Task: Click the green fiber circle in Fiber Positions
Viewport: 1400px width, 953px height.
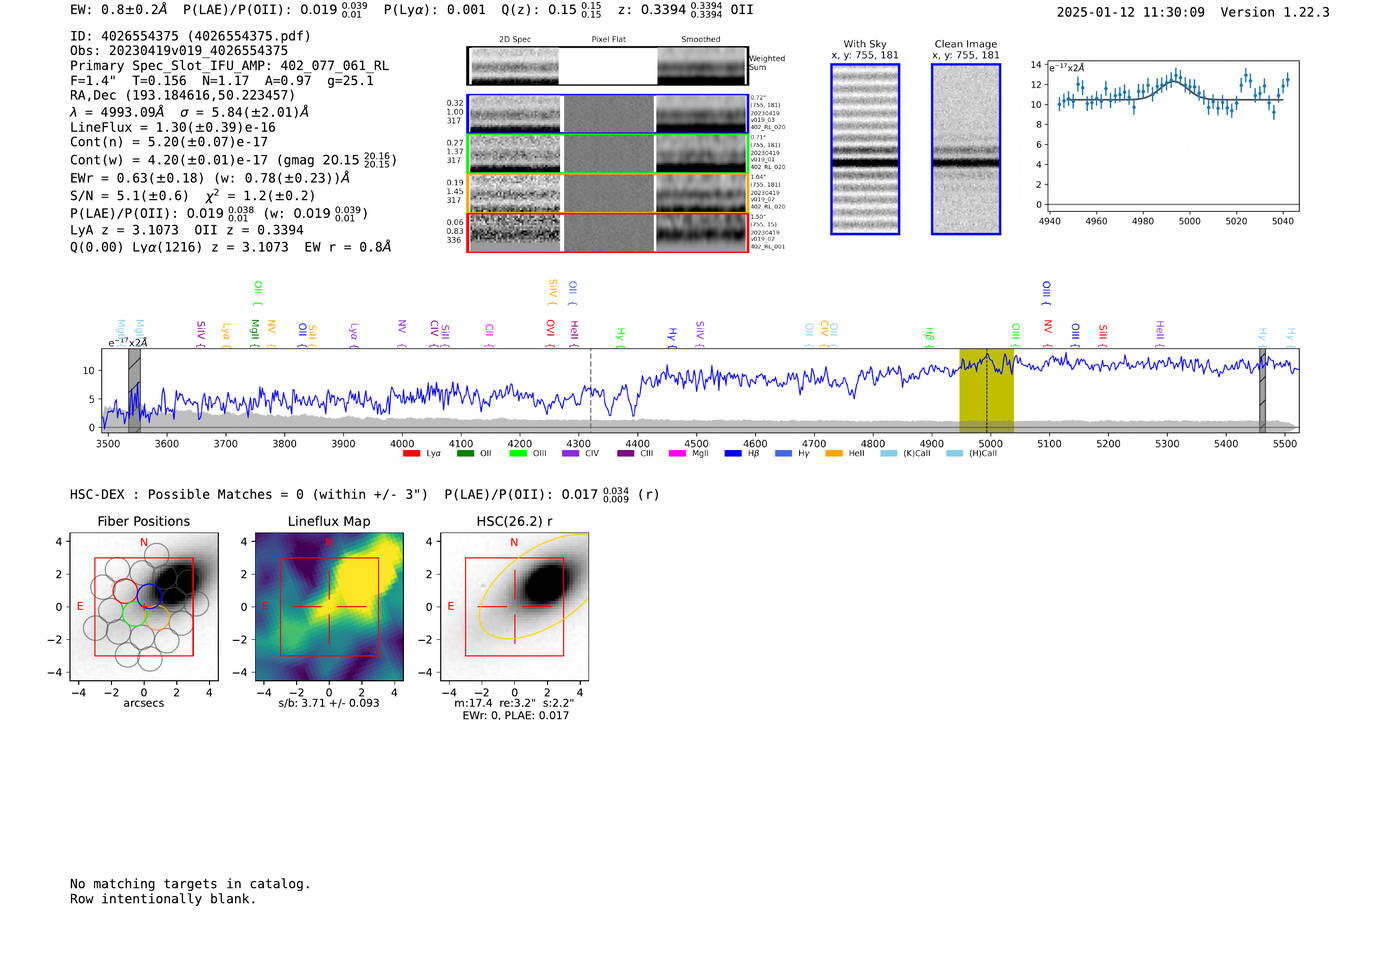Action: [135, 614]
